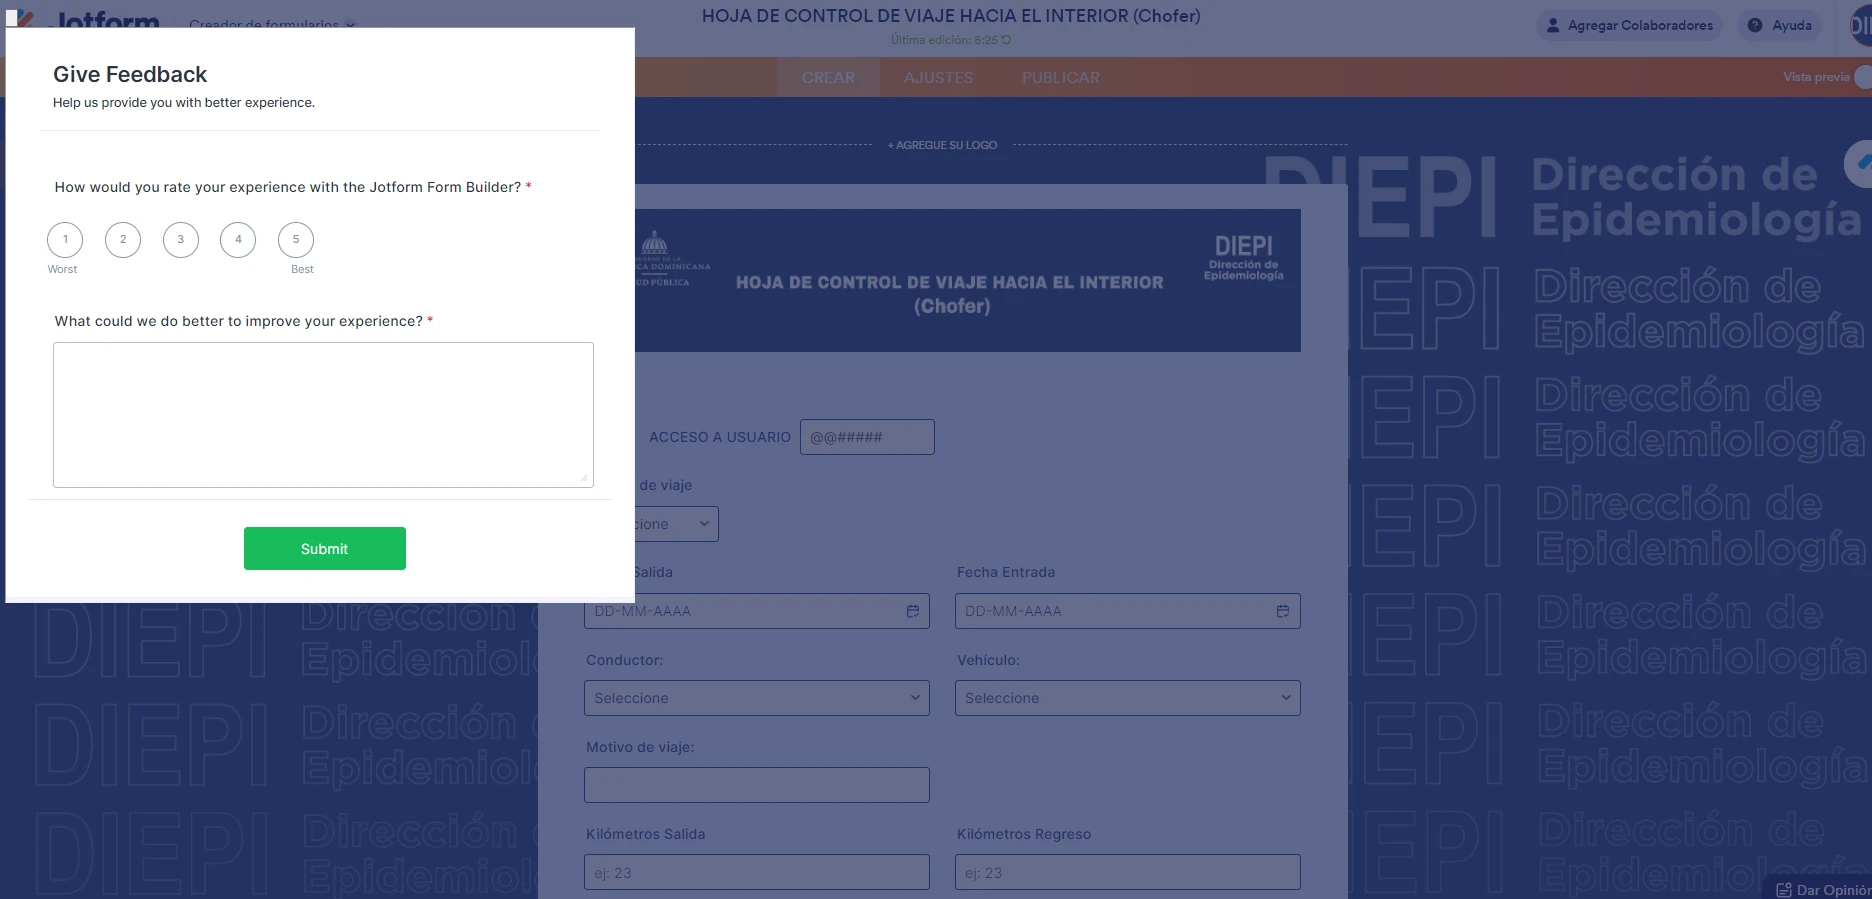Toggle the Vista previa switch
This screenshot has height=899, width=1872.
point(1863,77)
